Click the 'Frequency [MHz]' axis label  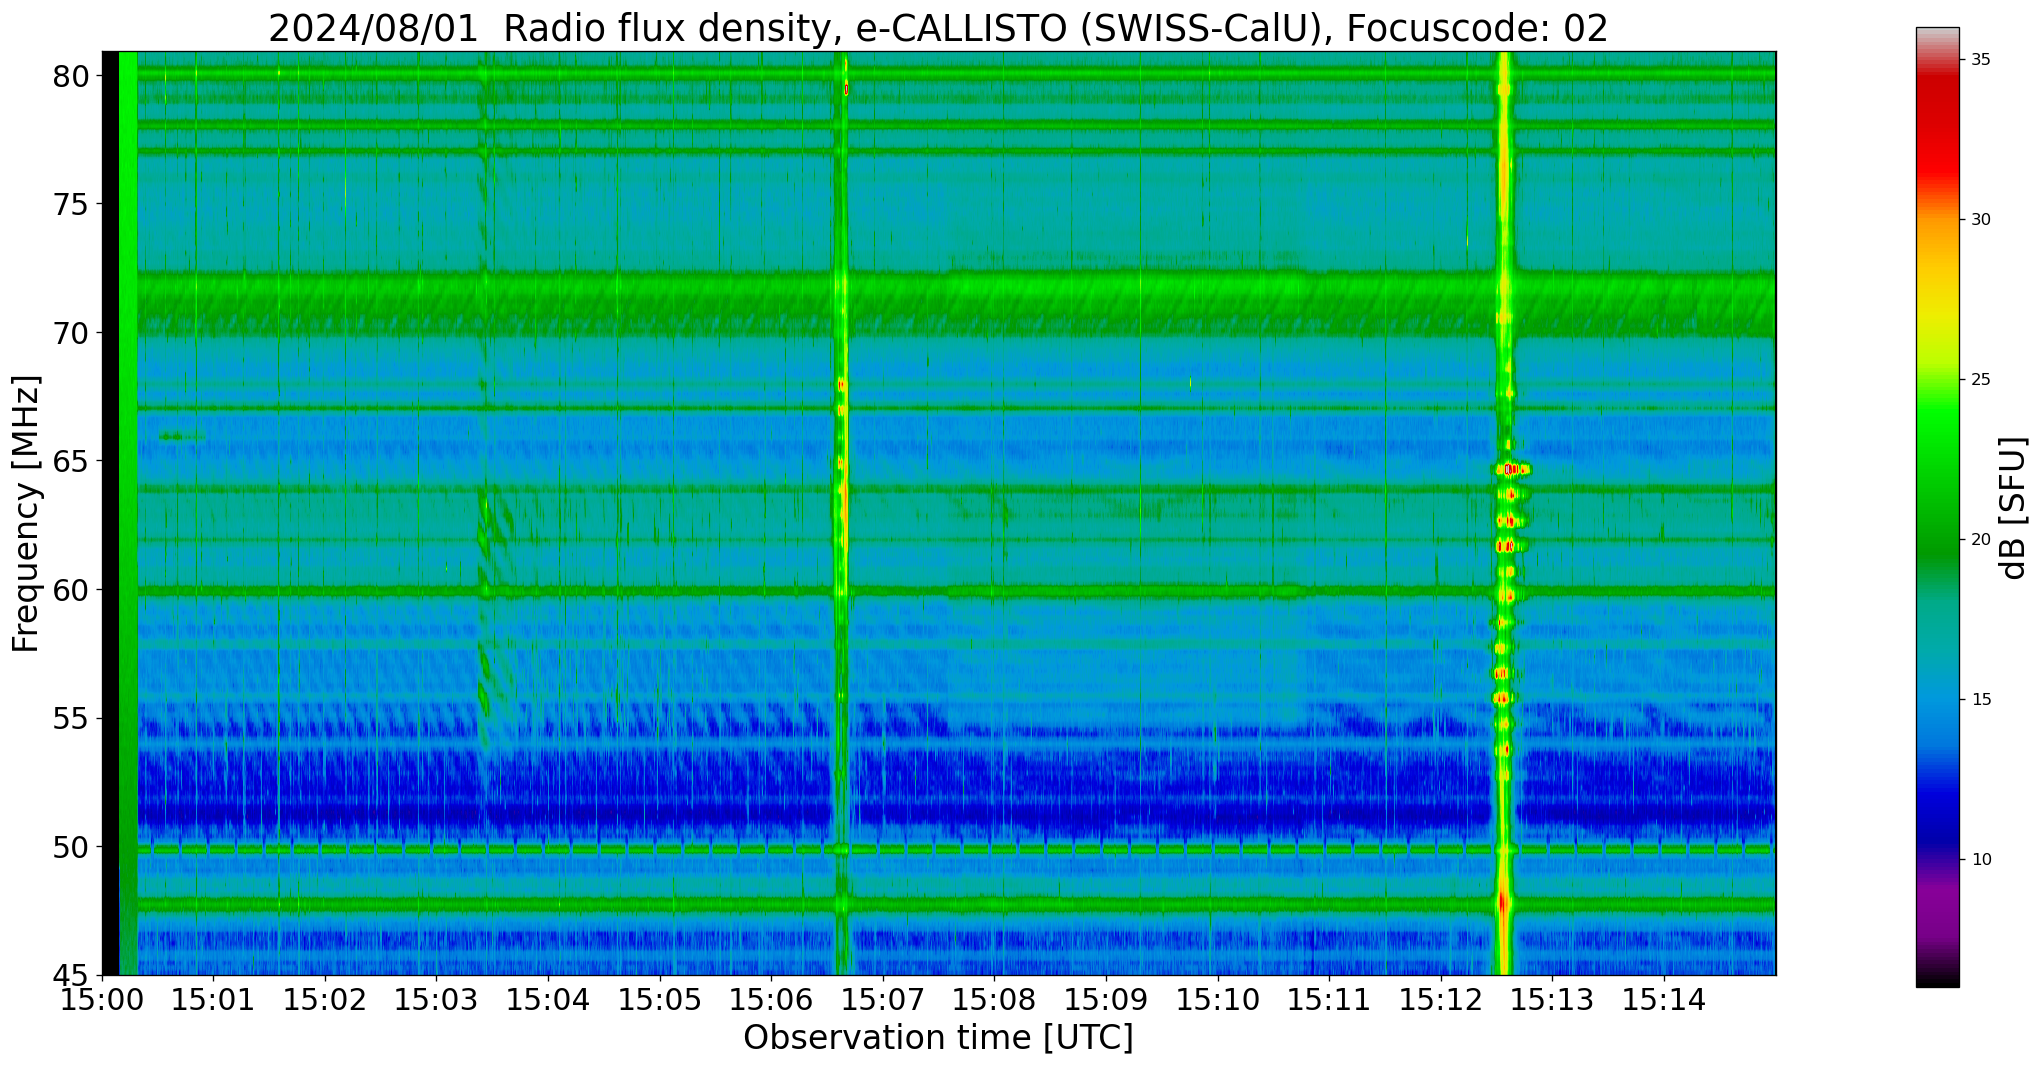pos(27,514)
